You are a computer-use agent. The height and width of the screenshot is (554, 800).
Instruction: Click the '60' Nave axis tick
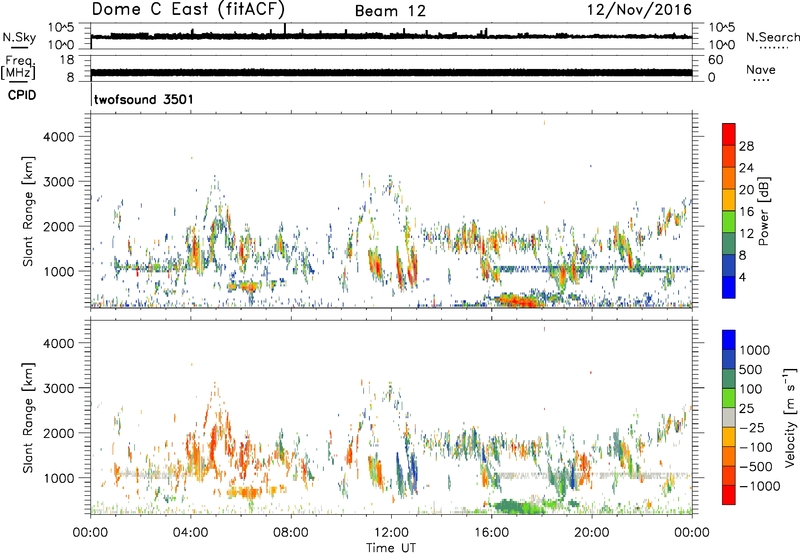point(715,60)
